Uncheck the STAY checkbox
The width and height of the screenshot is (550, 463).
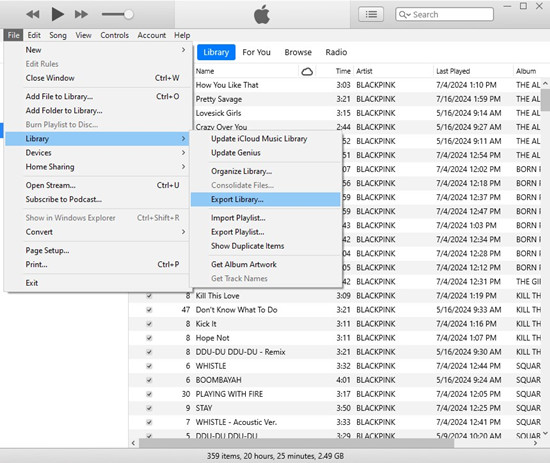(149, 408)
